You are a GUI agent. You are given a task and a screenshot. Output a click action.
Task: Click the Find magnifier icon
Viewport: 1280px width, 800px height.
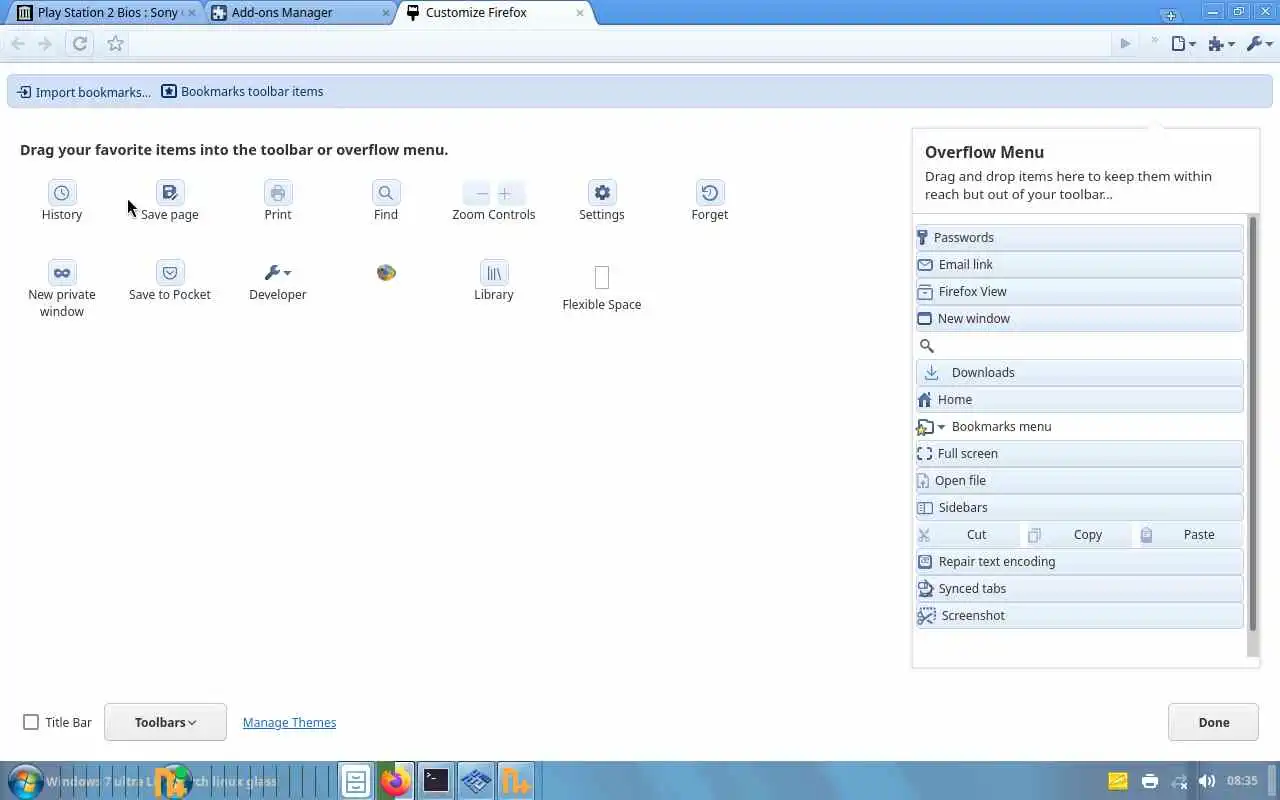click(386, 193)
